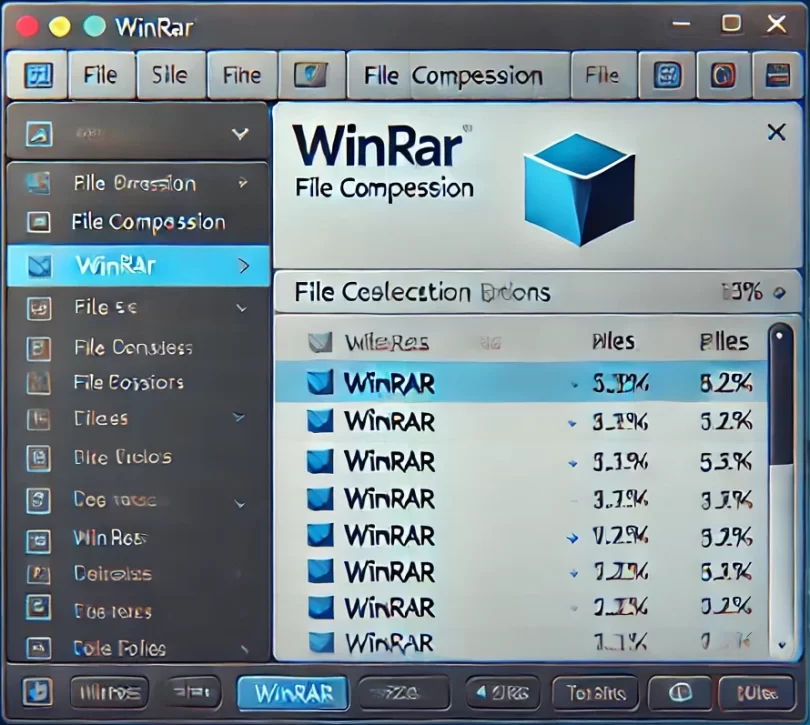The width and height of the screenshot is (810, 725).
Task: Click the shield monitor icon beside Fihe
Action: 311,75
